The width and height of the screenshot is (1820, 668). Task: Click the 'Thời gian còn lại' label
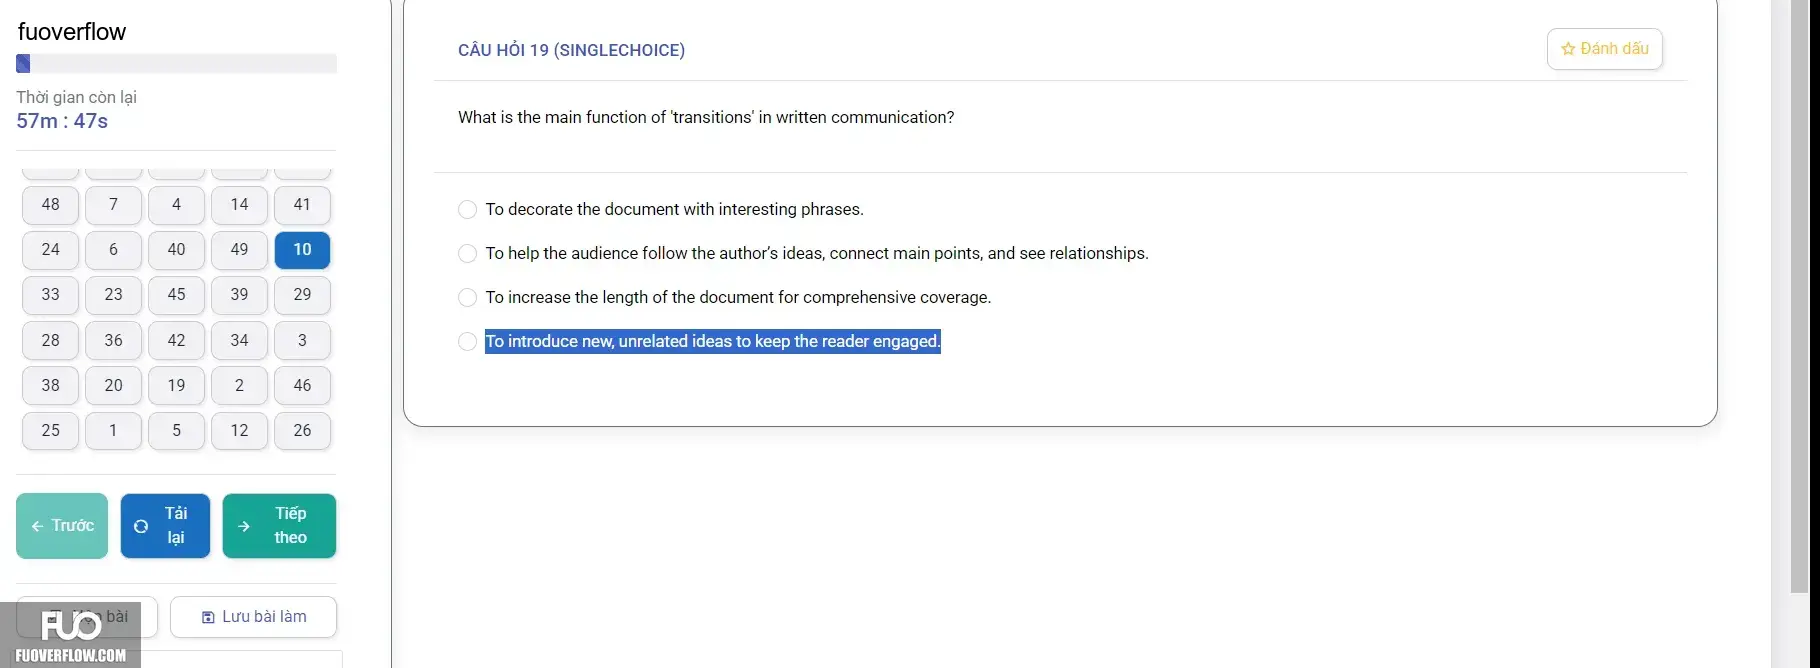[76, 97]
